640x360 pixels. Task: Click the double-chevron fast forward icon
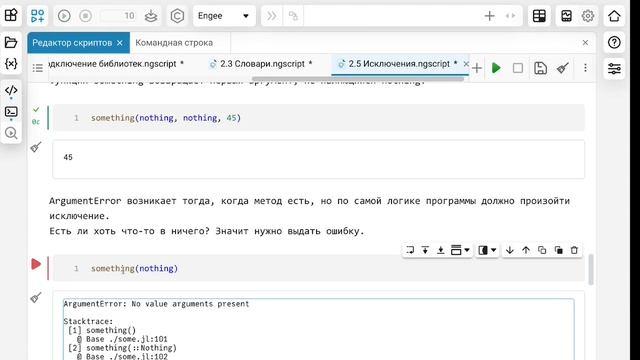point(271,16)
